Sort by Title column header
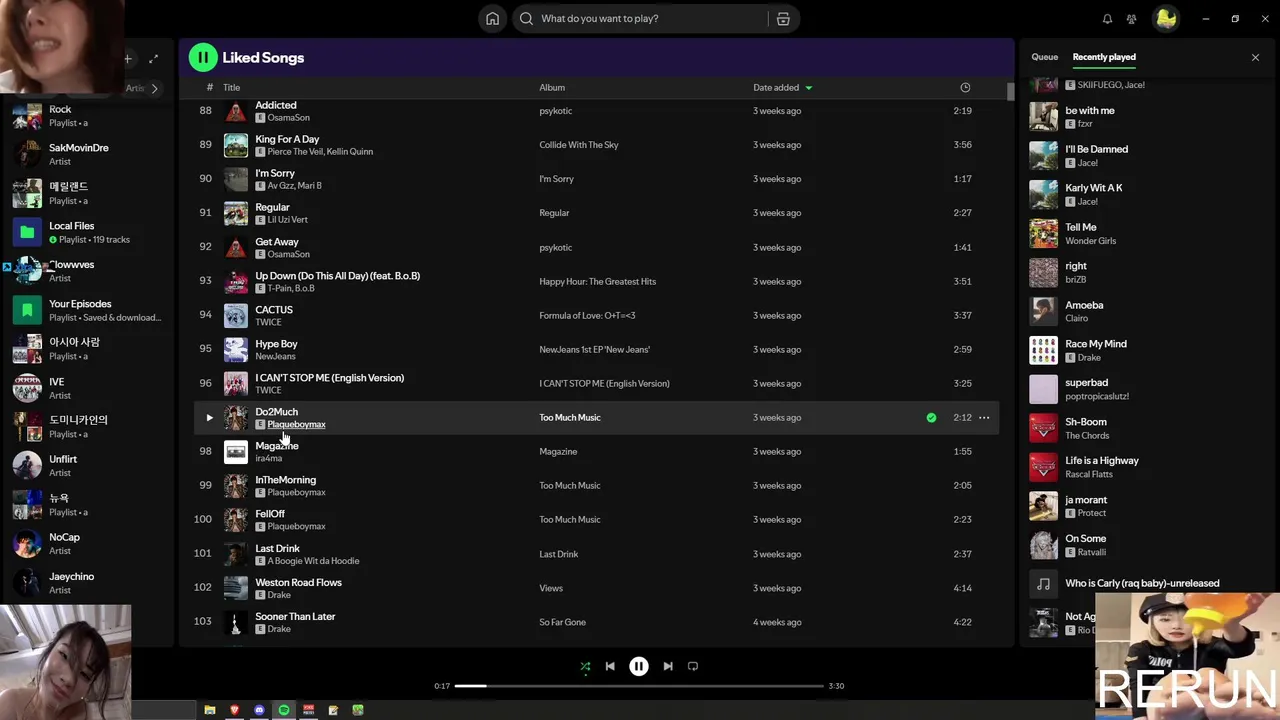The width and height of the screenshot is (1280, 720). click(x=231, y=88)
